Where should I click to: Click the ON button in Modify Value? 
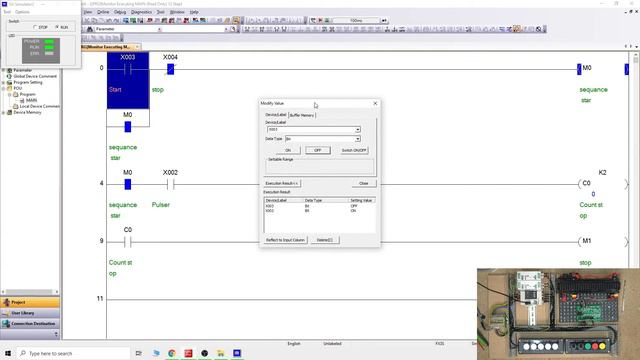288,150
